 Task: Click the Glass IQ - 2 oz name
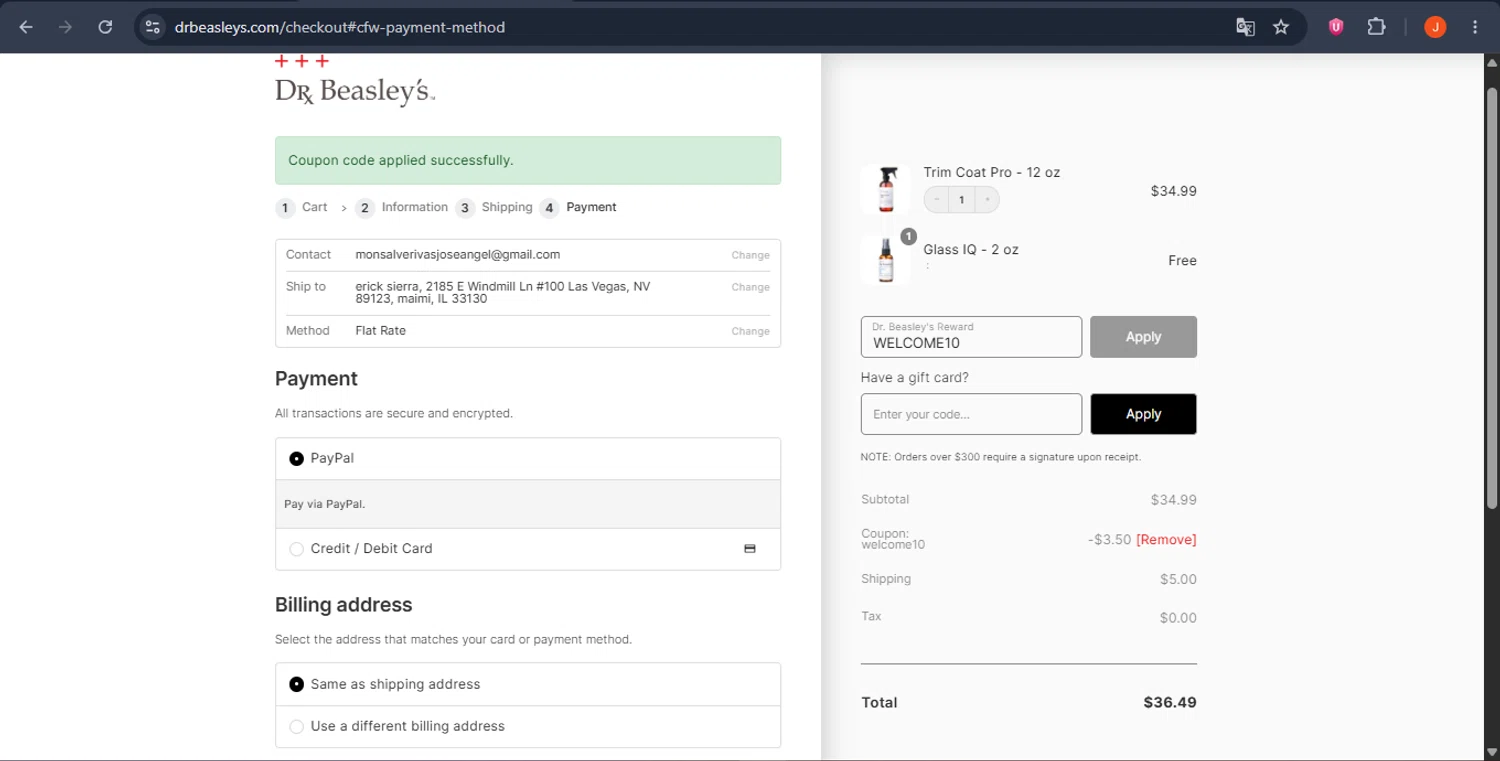tap(971, 250)
